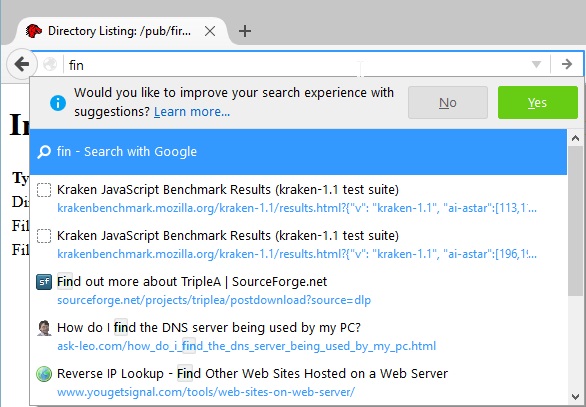
Task: Open a new tab with plus button
Action: click(245, 31)
